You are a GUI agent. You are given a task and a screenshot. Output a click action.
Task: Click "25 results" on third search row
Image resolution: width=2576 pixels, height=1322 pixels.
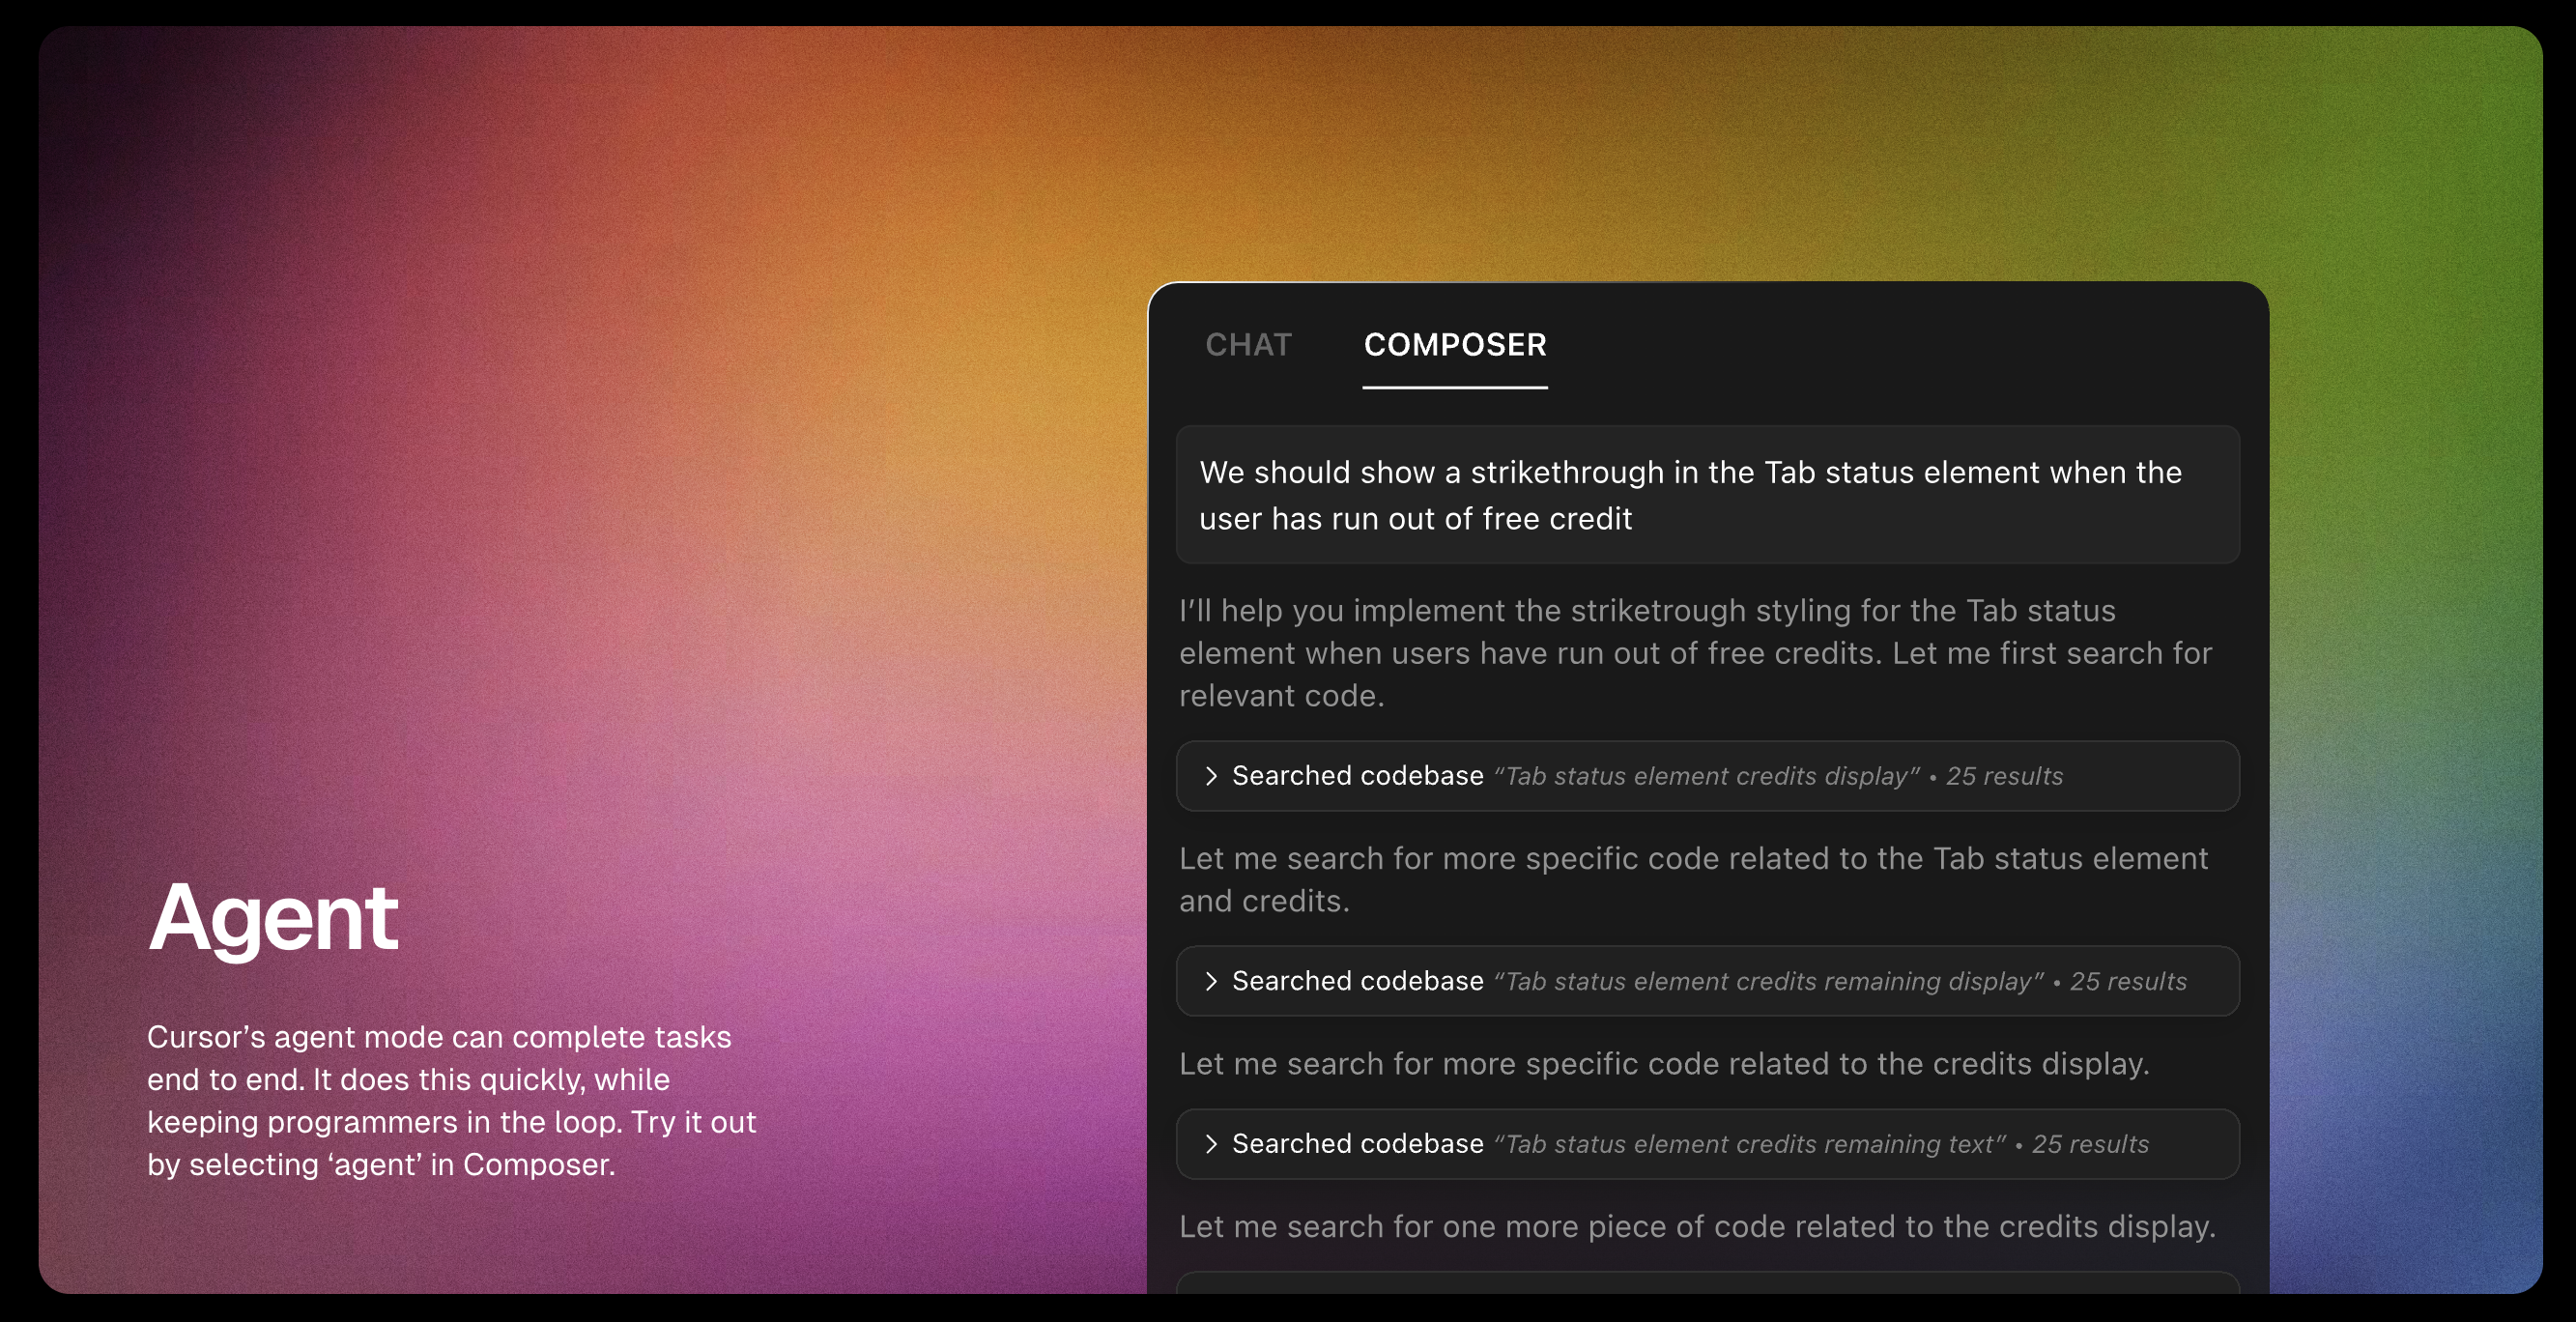click(2090, 1145)
